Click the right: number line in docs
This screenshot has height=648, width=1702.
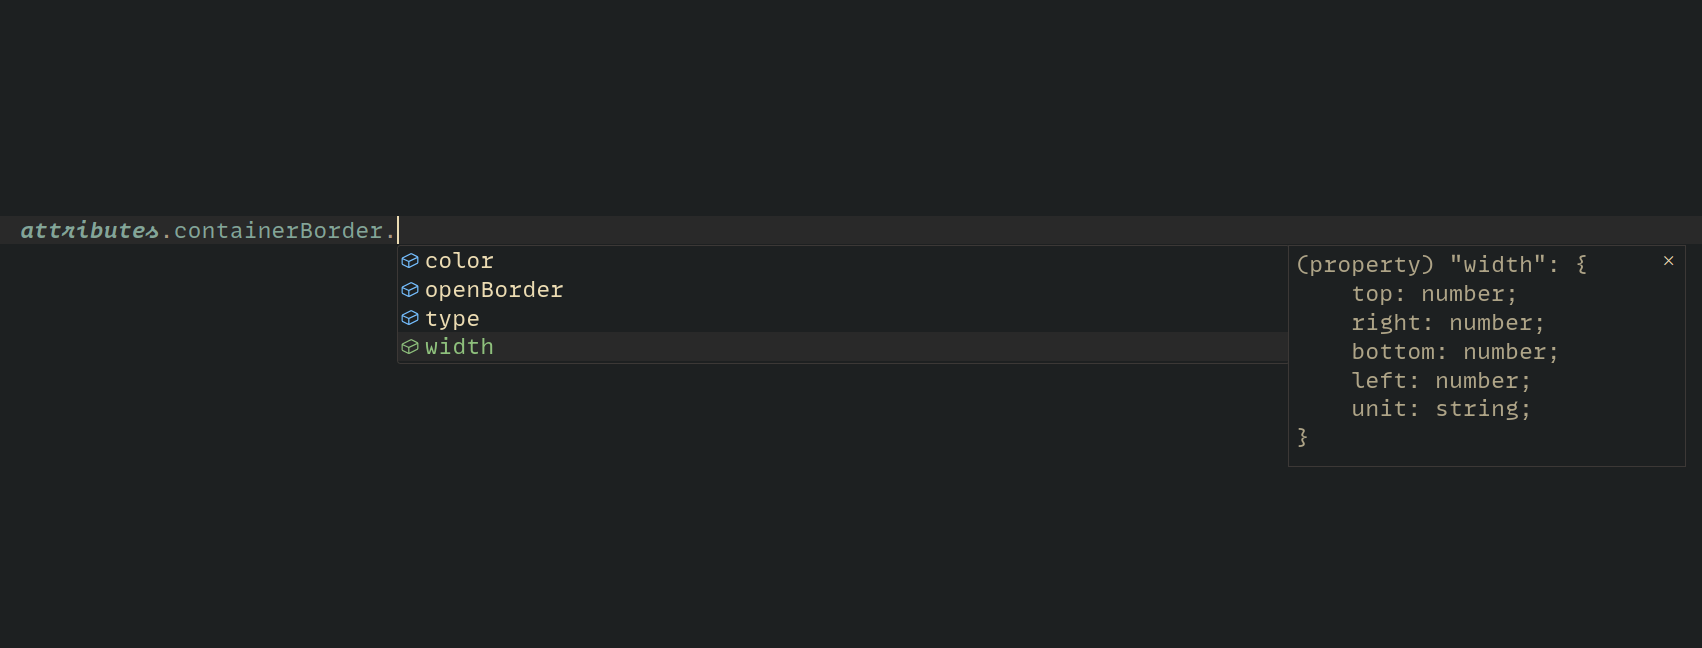(x=1447, y=323)
